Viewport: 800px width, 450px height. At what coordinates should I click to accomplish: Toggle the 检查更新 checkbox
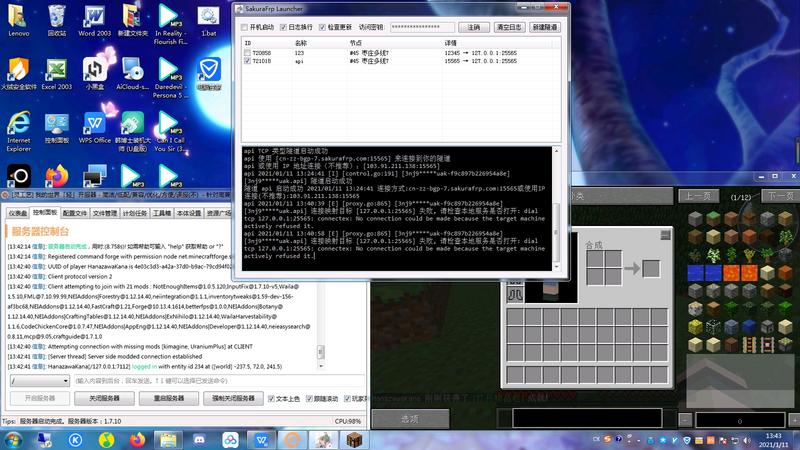tap(322, 27)
